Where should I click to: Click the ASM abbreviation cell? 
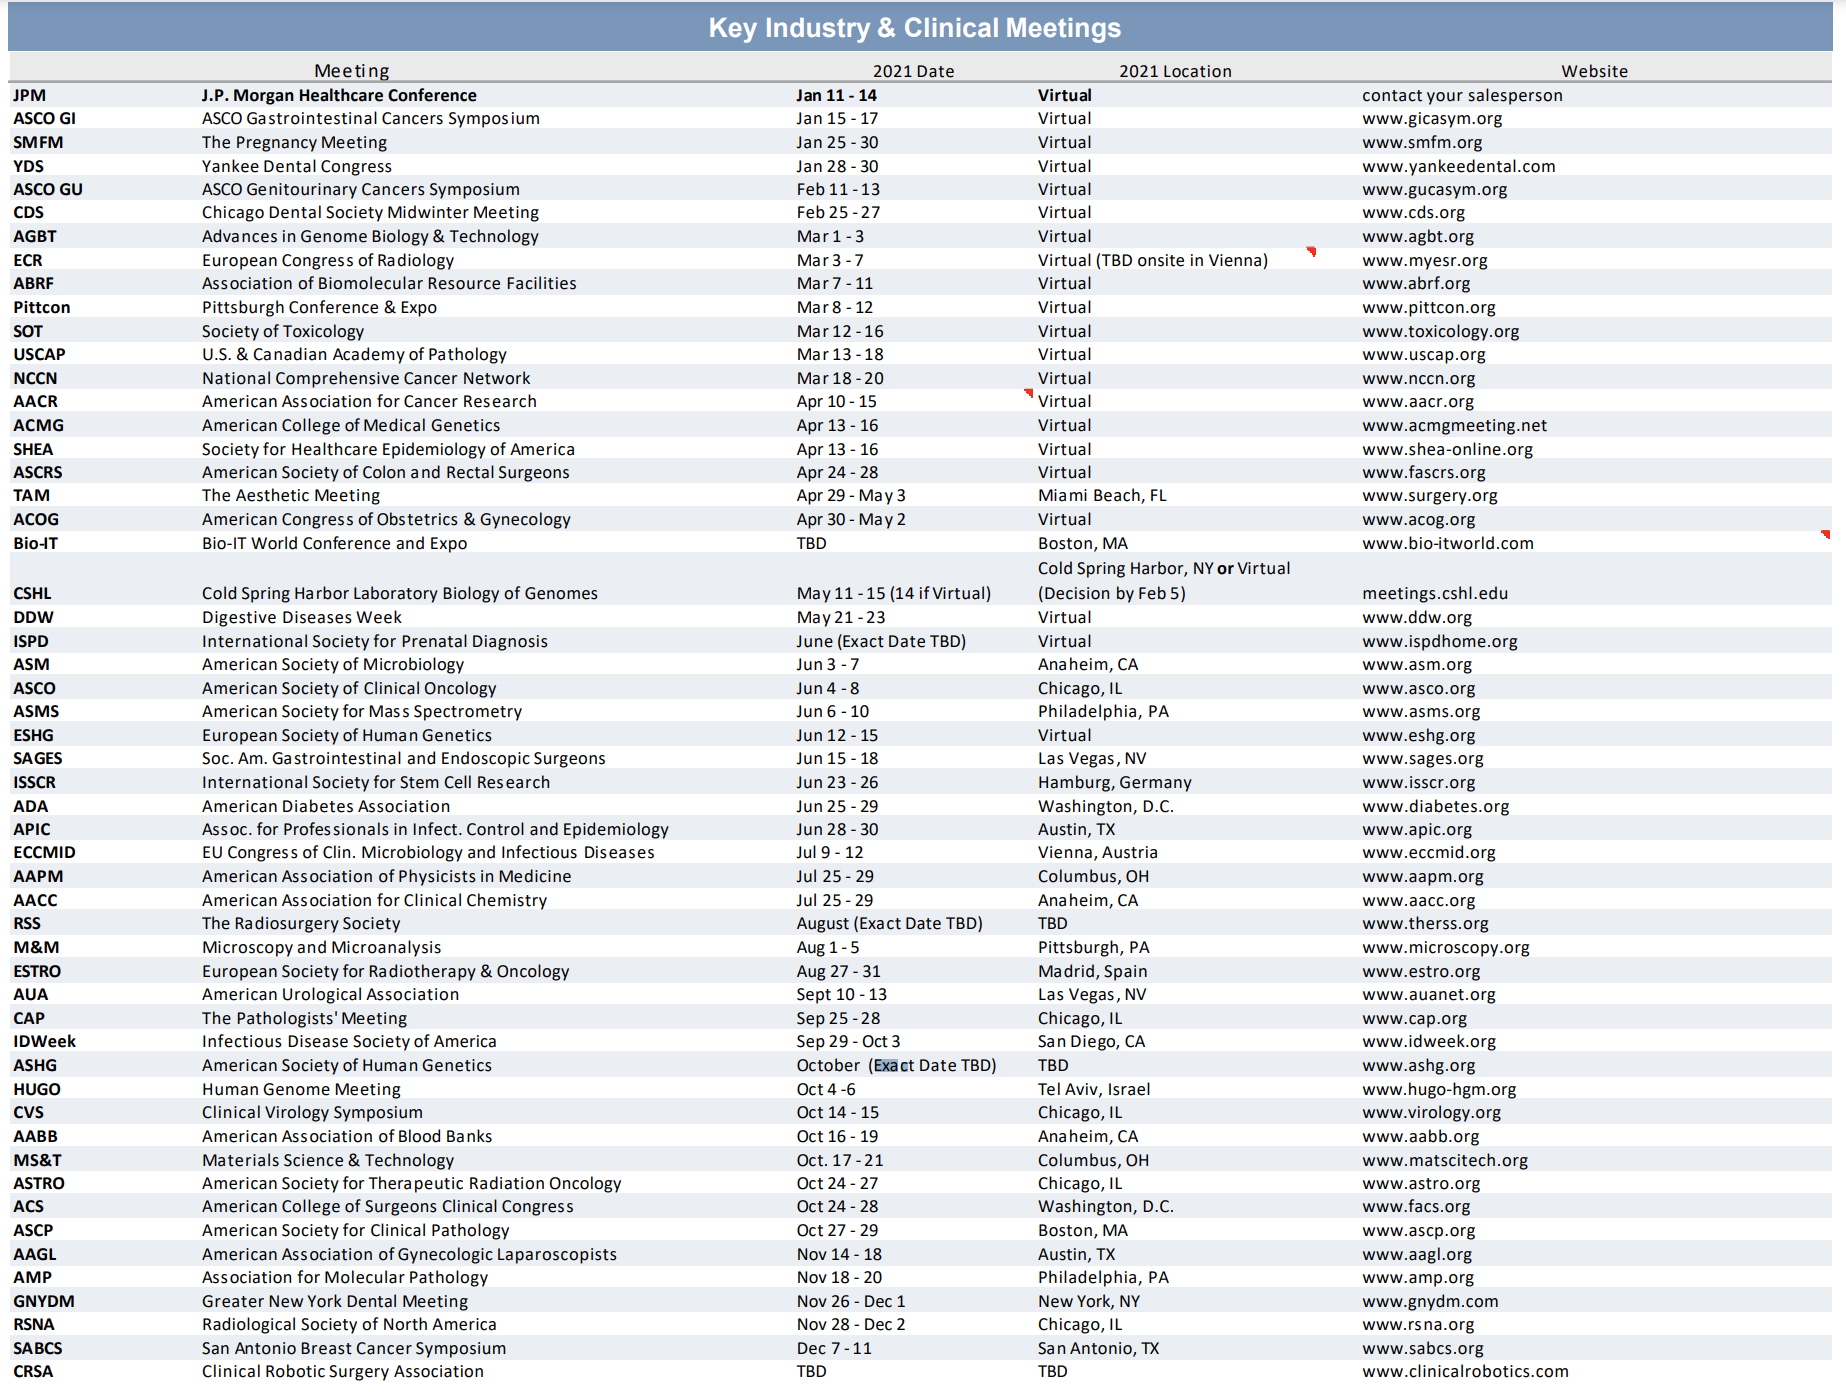31,665
